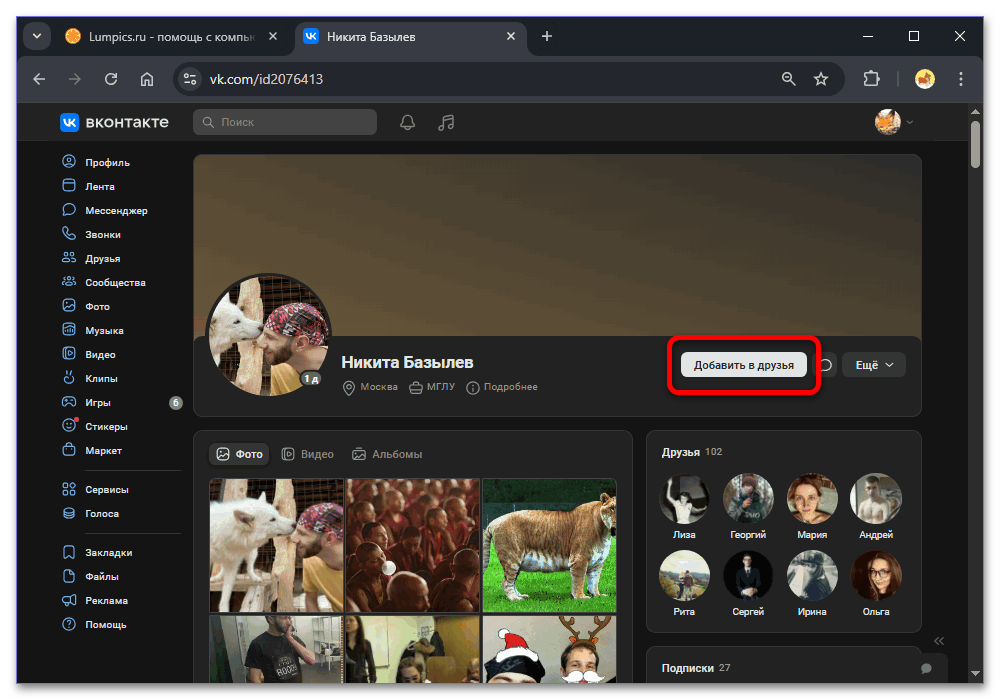Open the Фото sidebar section
Image resolution: width=1000 pixels, height=700 pixels.
[86, 306]
